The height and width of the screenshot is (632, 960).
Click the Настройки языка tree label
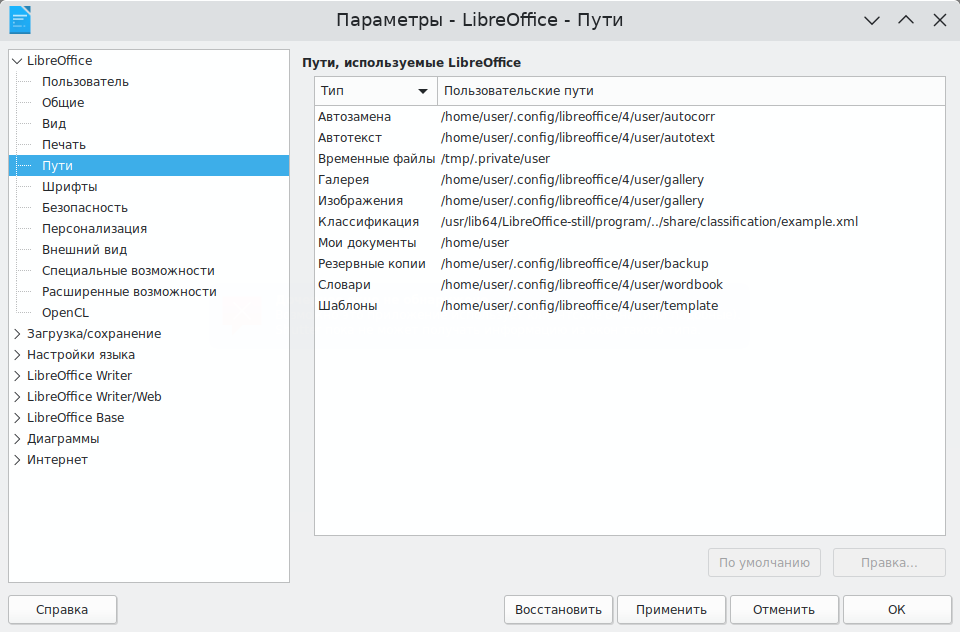coord(81,355)
